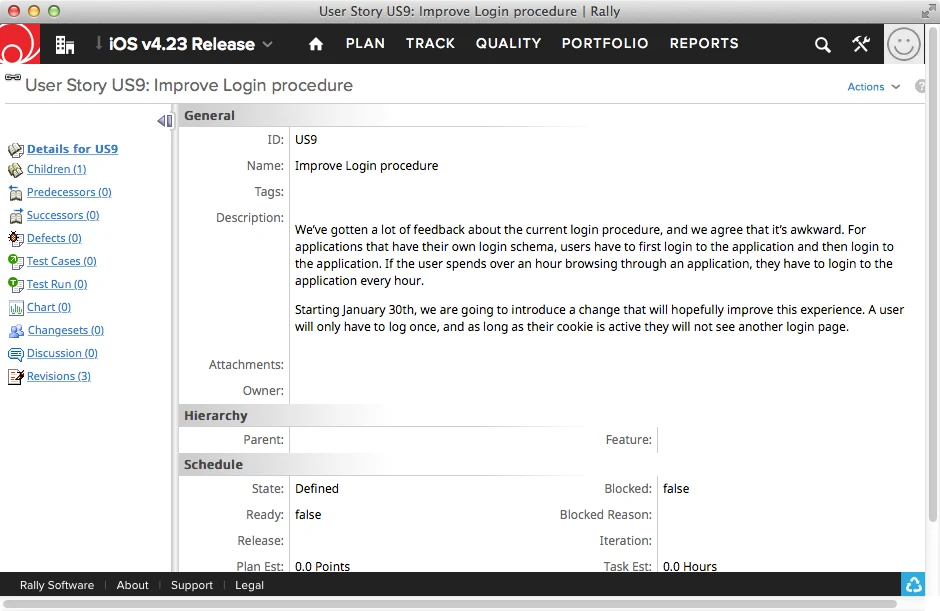940x611 pixels.
Task: Click the 'Improve Login procedure' name value
Action: (x=366, y=165)
